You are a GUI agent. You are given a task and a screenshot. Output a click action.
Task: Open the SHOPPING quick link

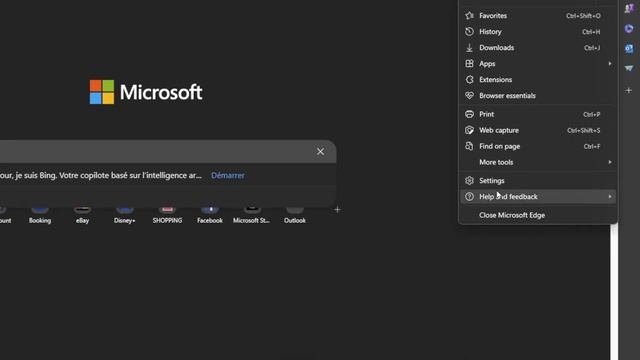(167, 215)
